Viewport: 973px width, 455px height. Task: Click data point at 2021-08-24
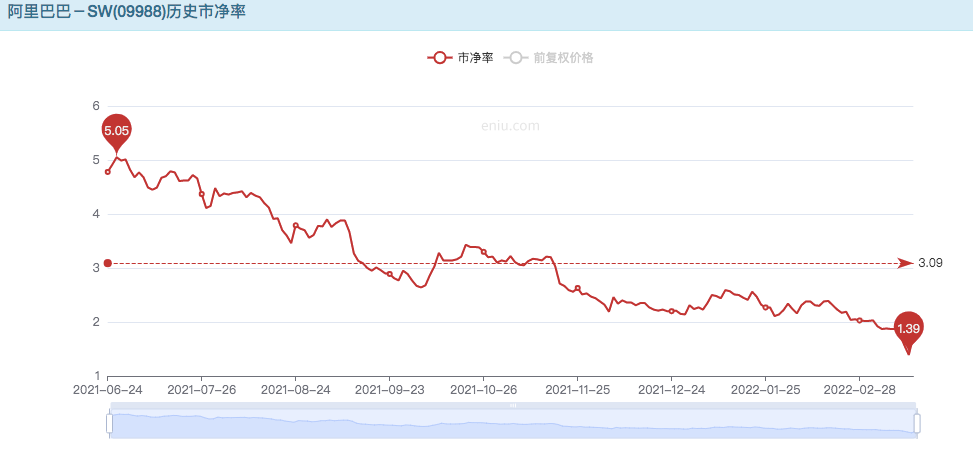[x=295, y=225]
